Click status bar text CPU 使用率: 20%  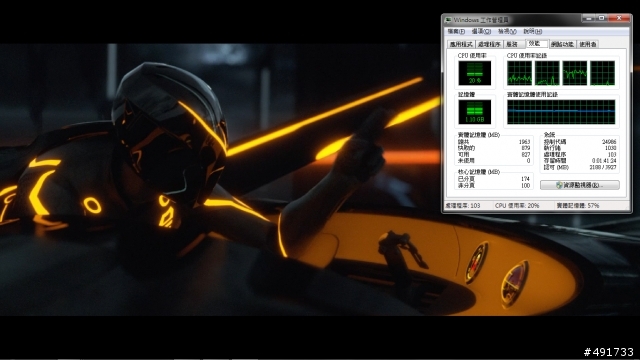[x=517, y=206]
